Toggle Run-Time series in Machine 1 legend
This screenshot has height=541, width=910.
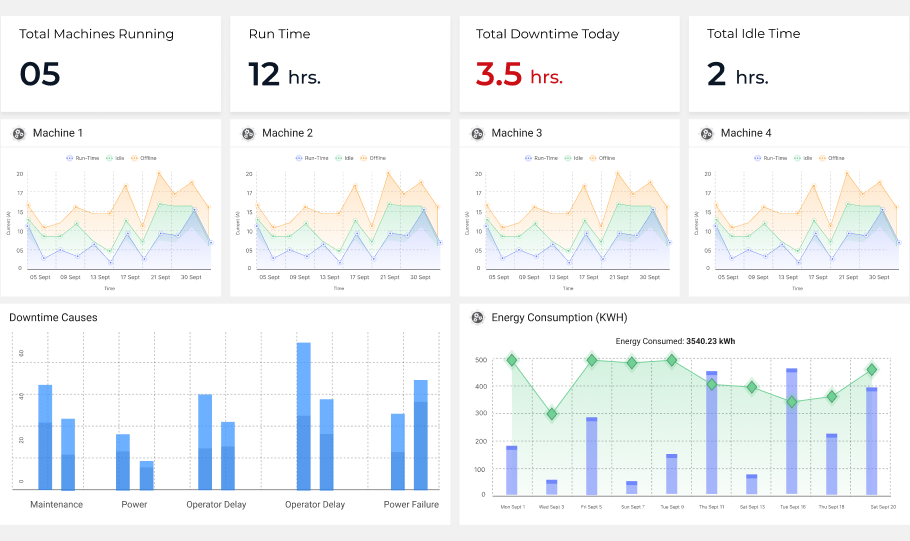click(x=82, y=158)
